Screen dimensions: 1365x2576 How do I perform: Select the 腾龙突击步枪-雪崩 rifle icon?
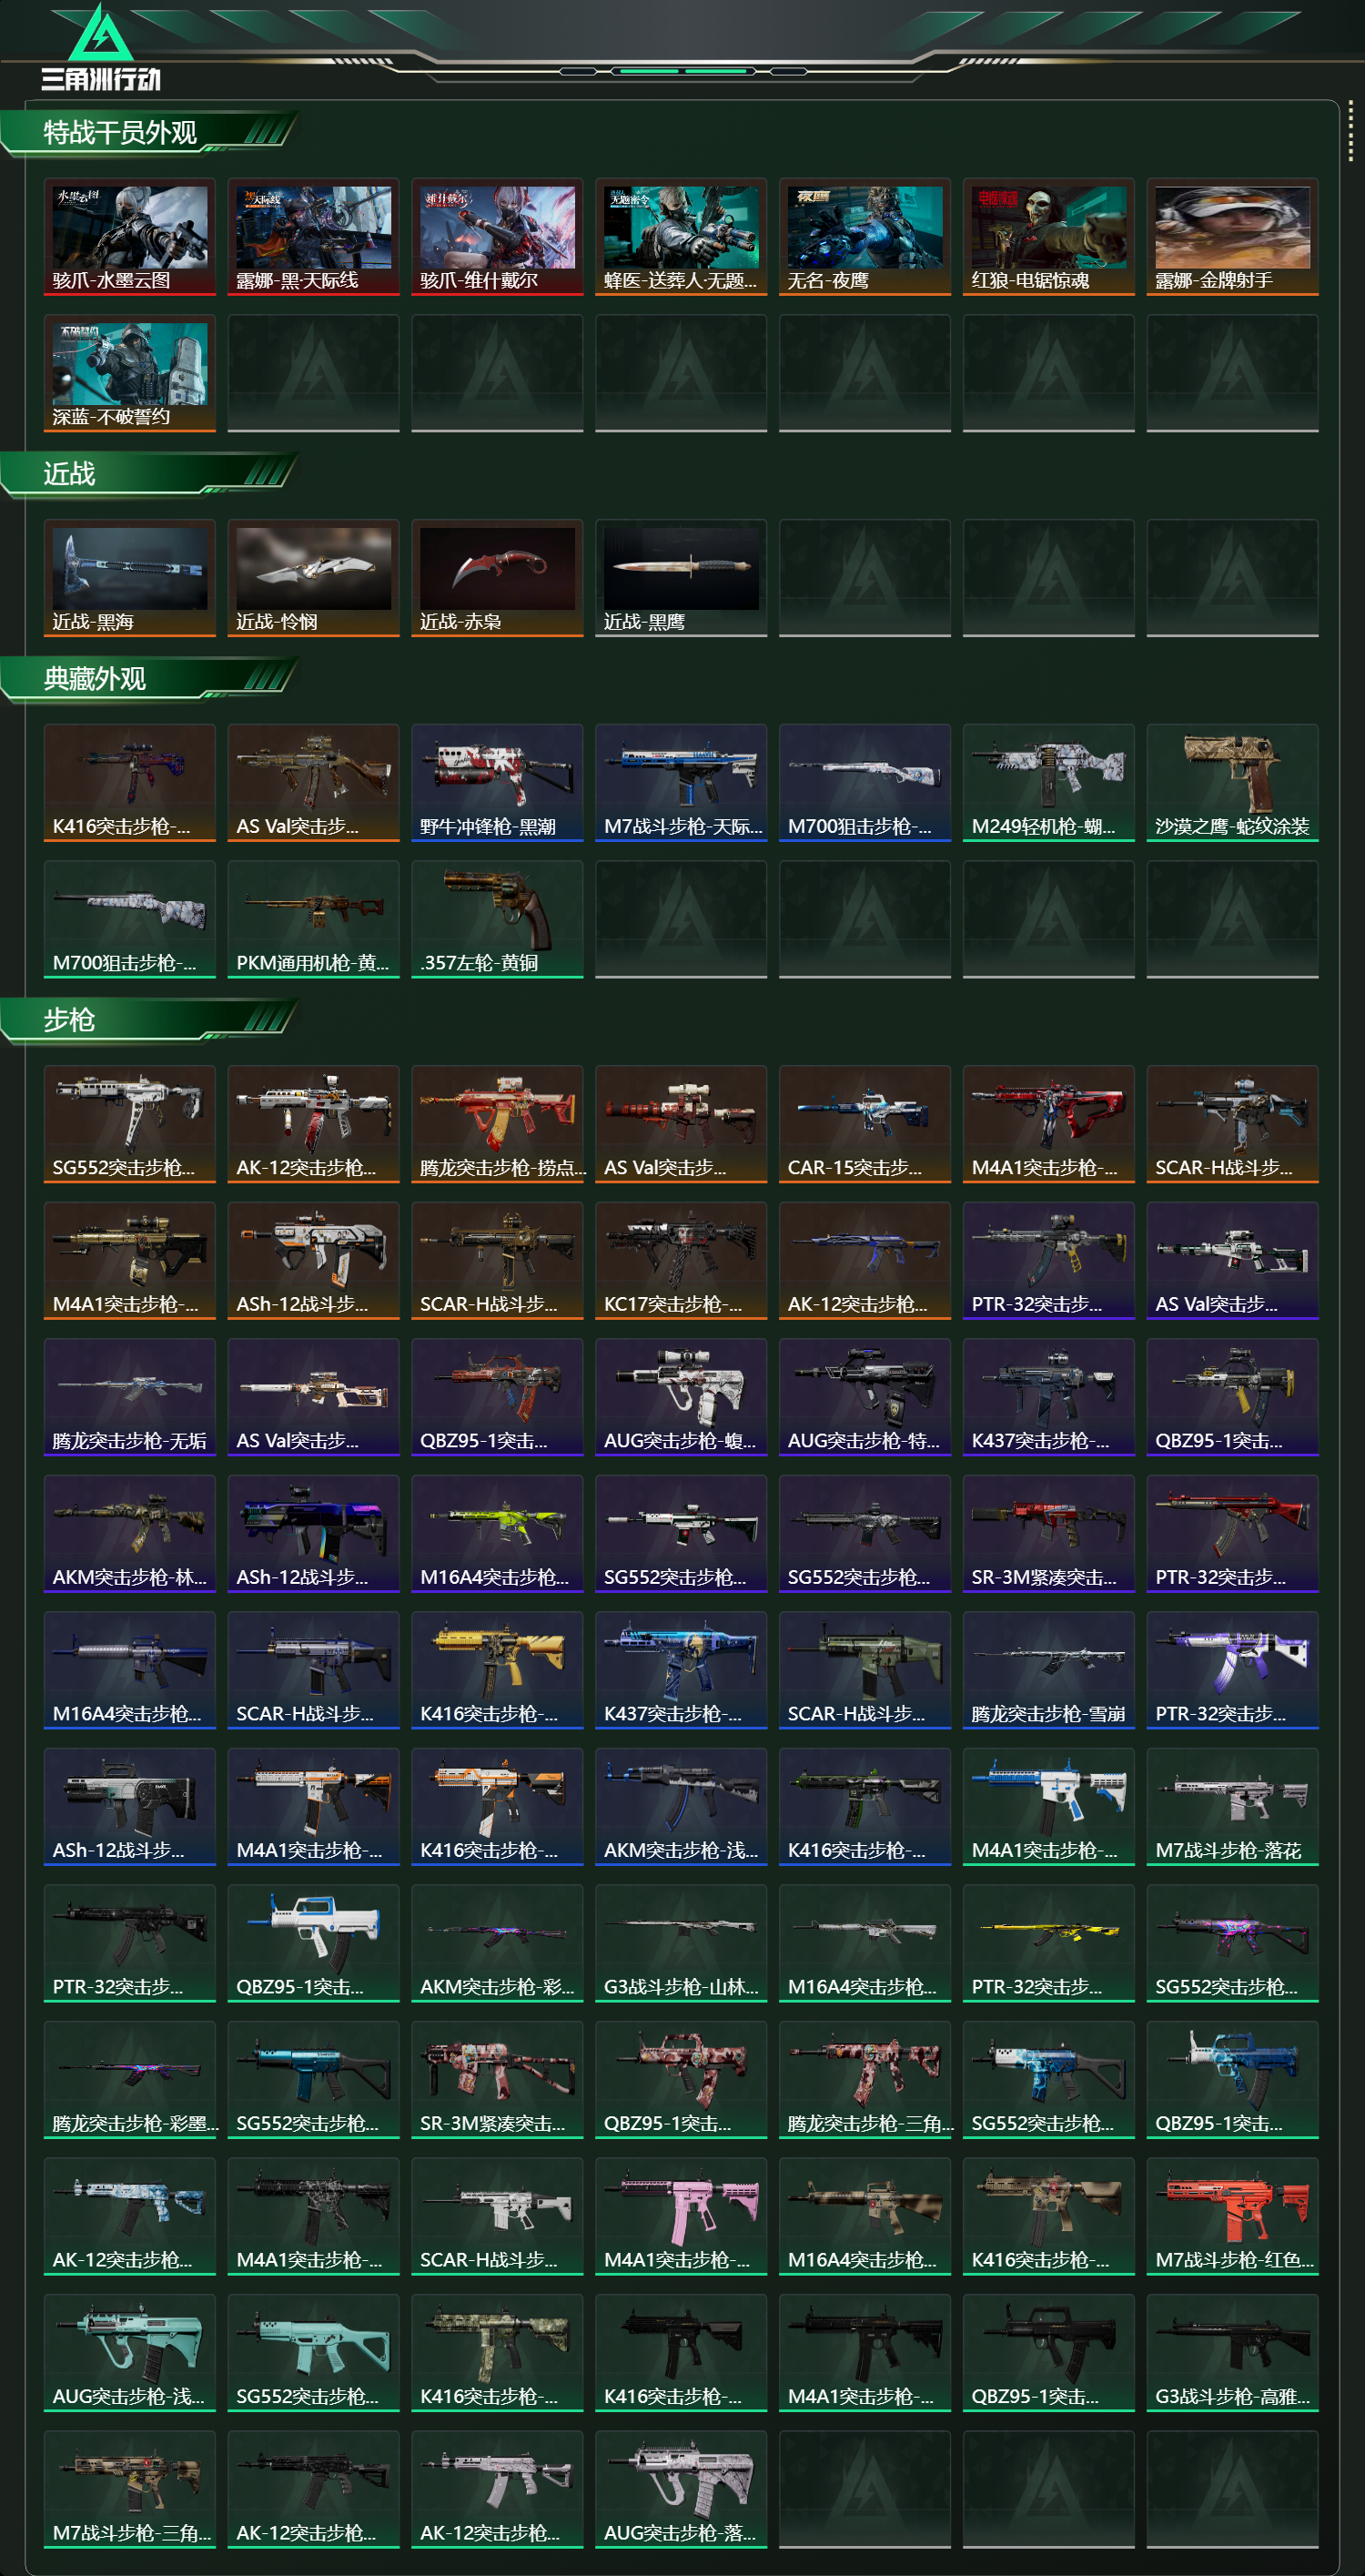coord(1049,1670)
